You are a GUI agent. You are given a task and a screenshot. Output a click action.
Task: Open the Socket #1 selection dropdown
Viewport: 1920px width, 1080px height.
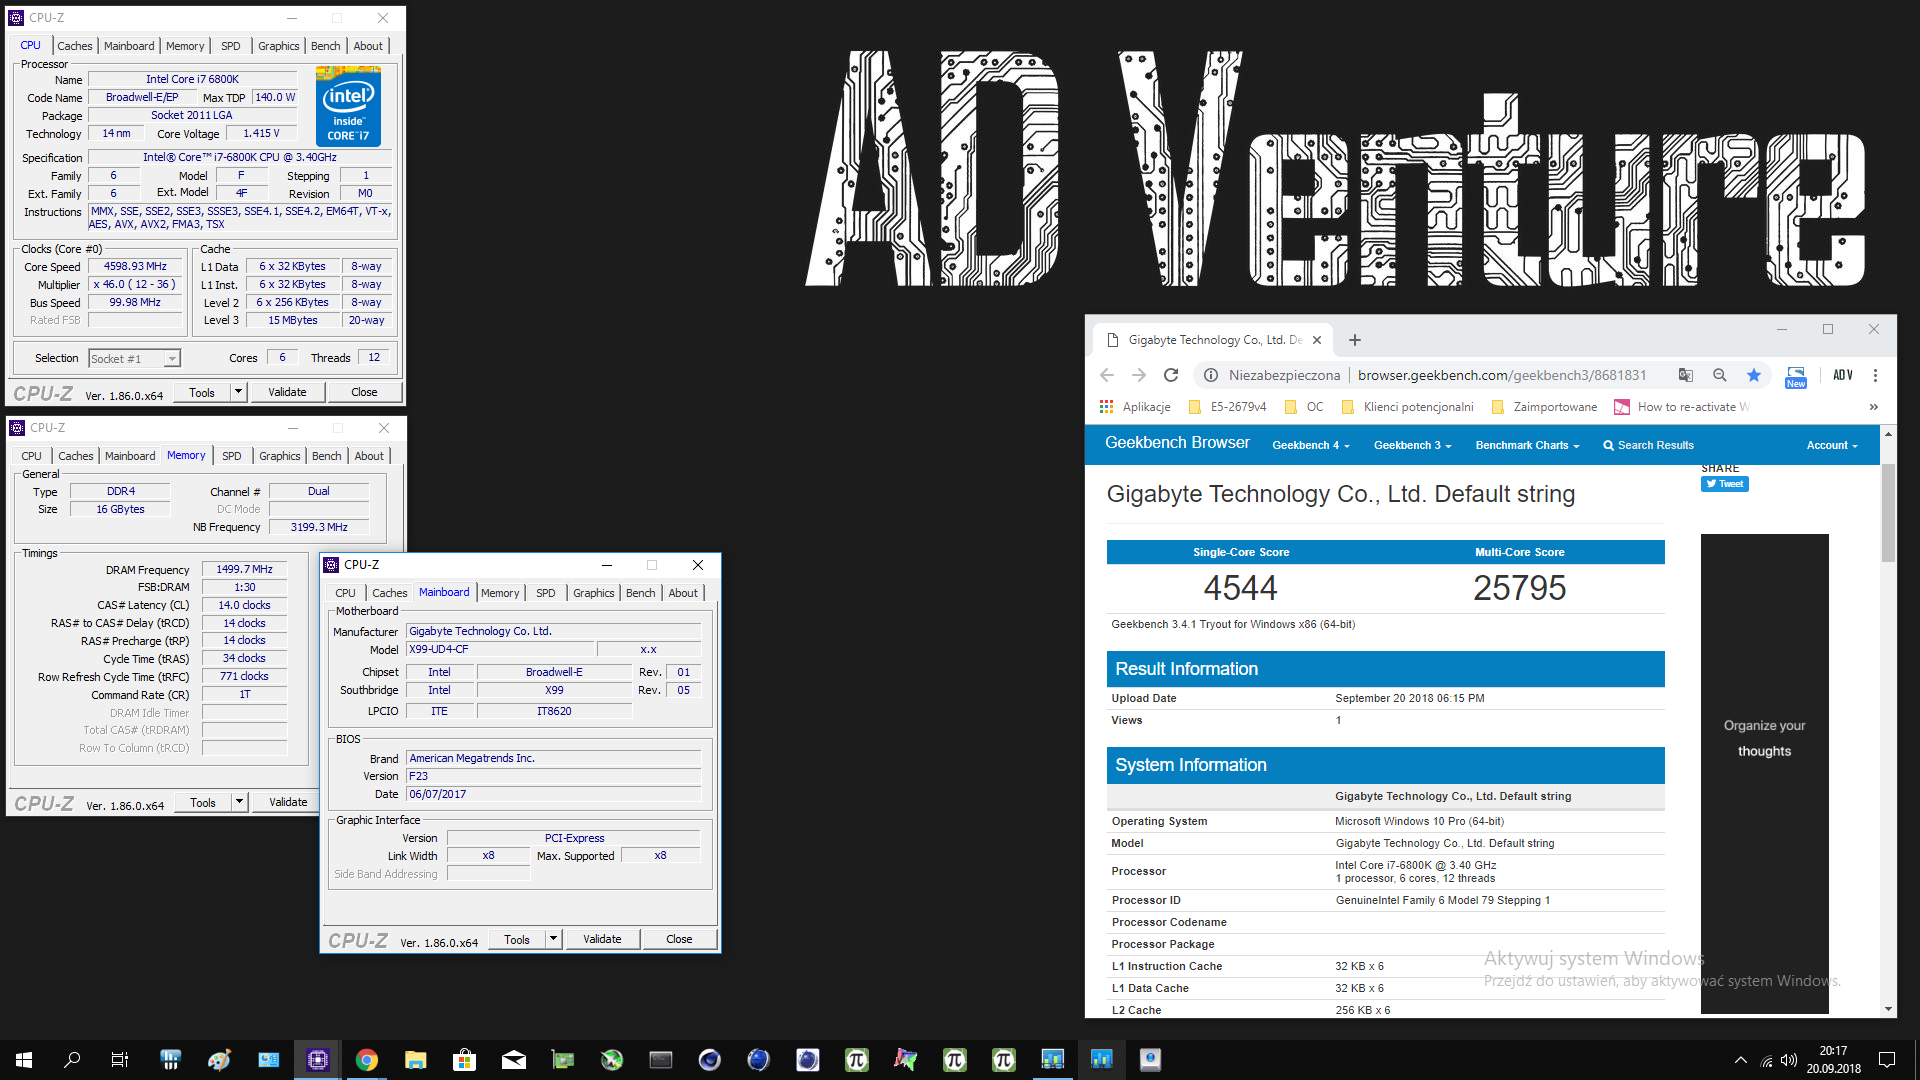[172, 359]
